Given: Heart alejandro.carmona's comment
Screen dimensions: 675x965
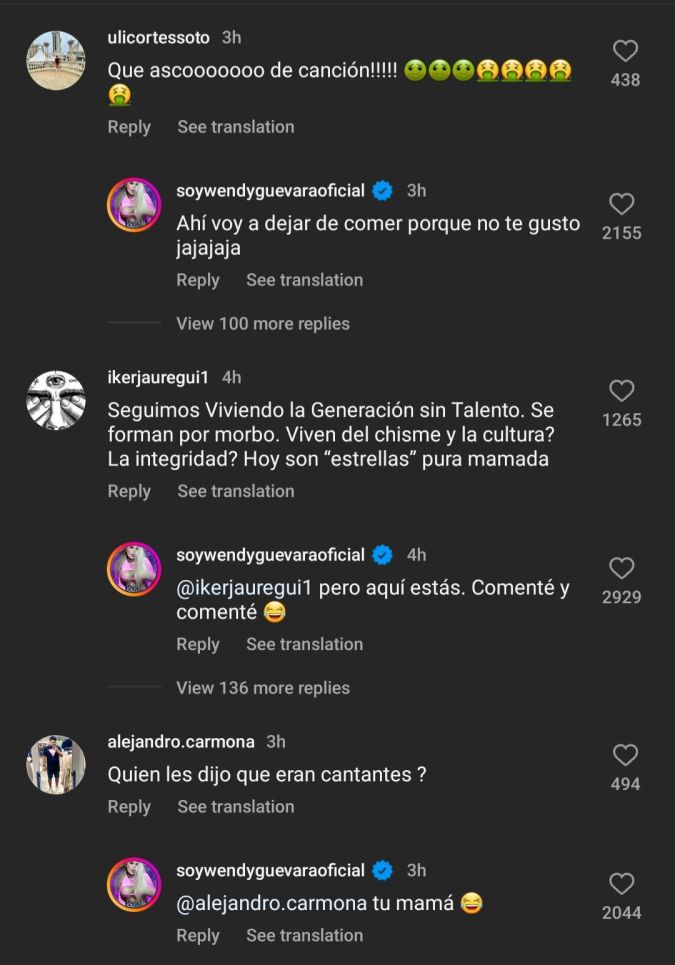Looking at the screenshot, I should pos(625,755).
